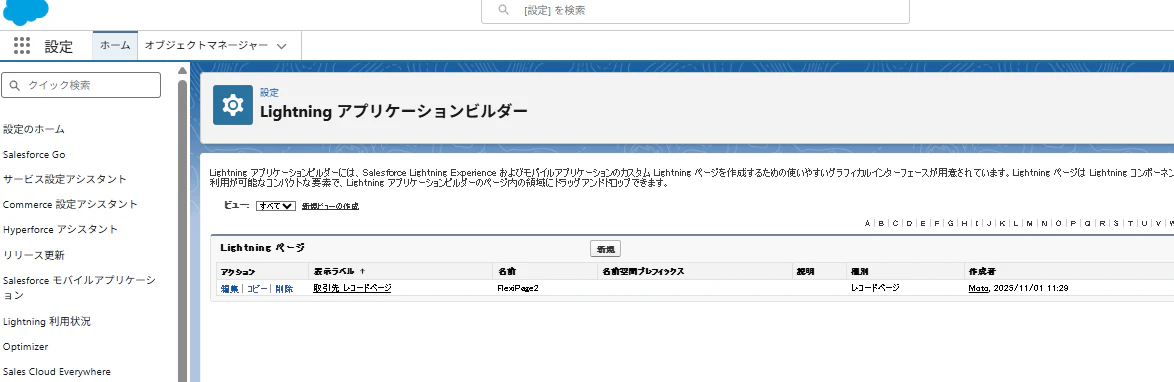This screenshot has height=382, width=1174.
Task: Filter list by letter L
Action: click(1016, 223)
